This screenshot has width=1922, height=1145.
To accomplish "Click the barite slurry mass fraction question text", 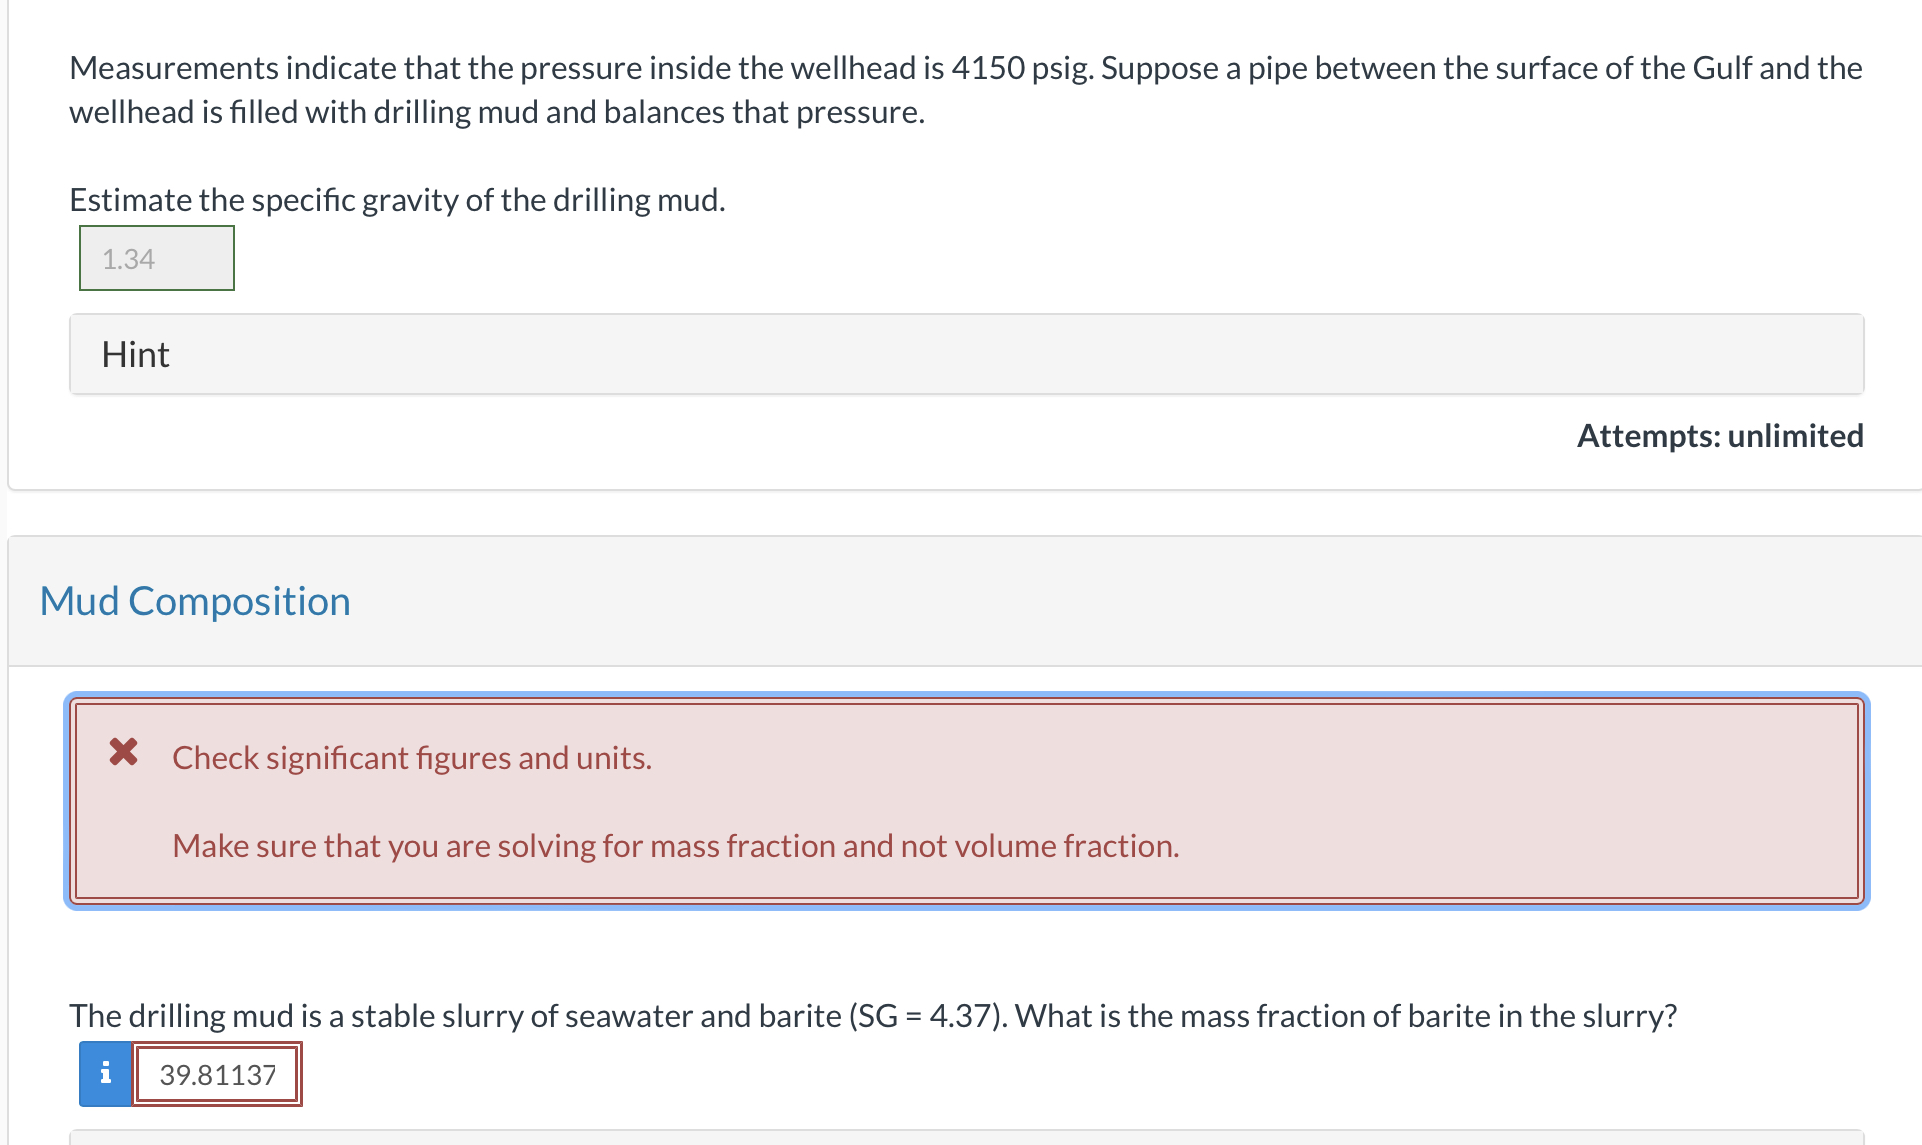I will click(872, 1016).
